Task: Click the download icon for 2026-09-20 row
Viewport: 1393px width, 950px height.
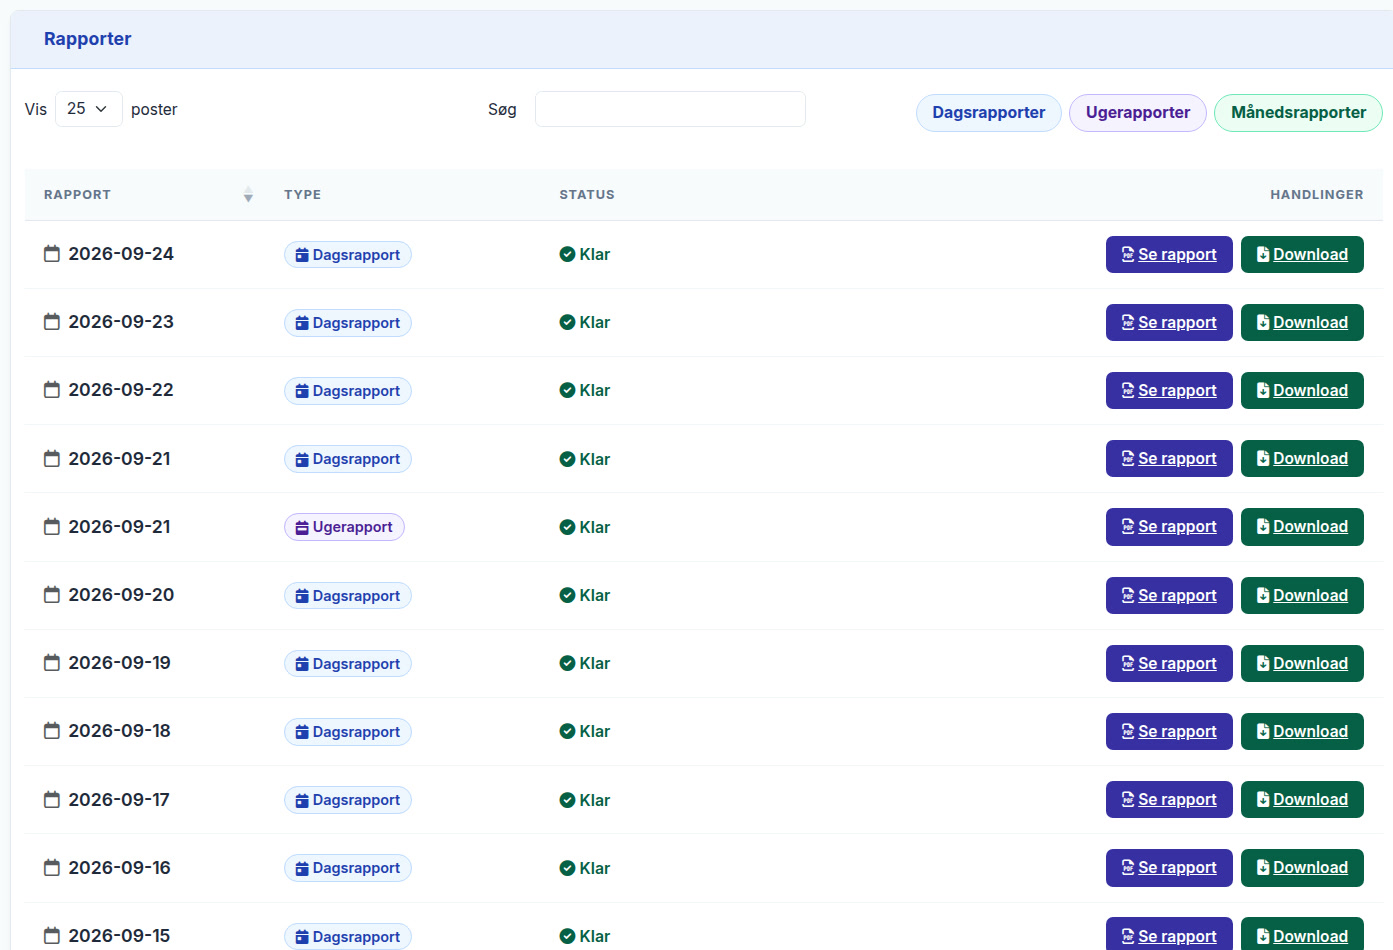Action: click(1263, 595)
